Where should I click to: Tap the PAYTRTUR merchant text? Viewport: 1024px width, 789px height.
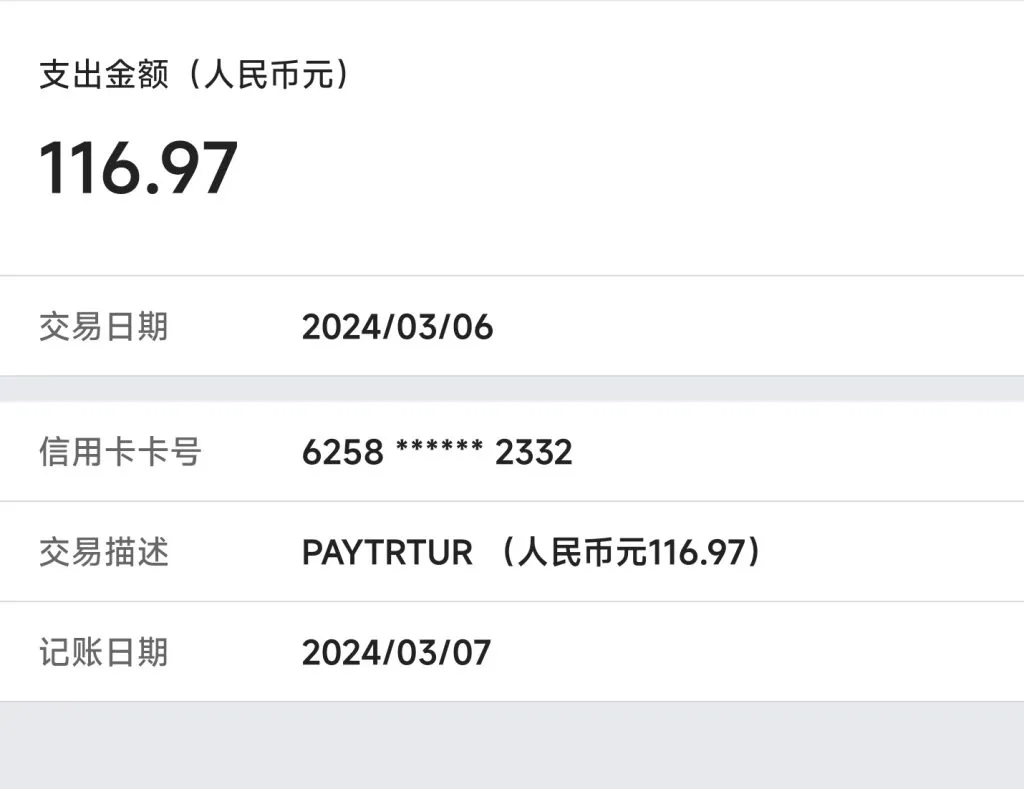point(387,553)
